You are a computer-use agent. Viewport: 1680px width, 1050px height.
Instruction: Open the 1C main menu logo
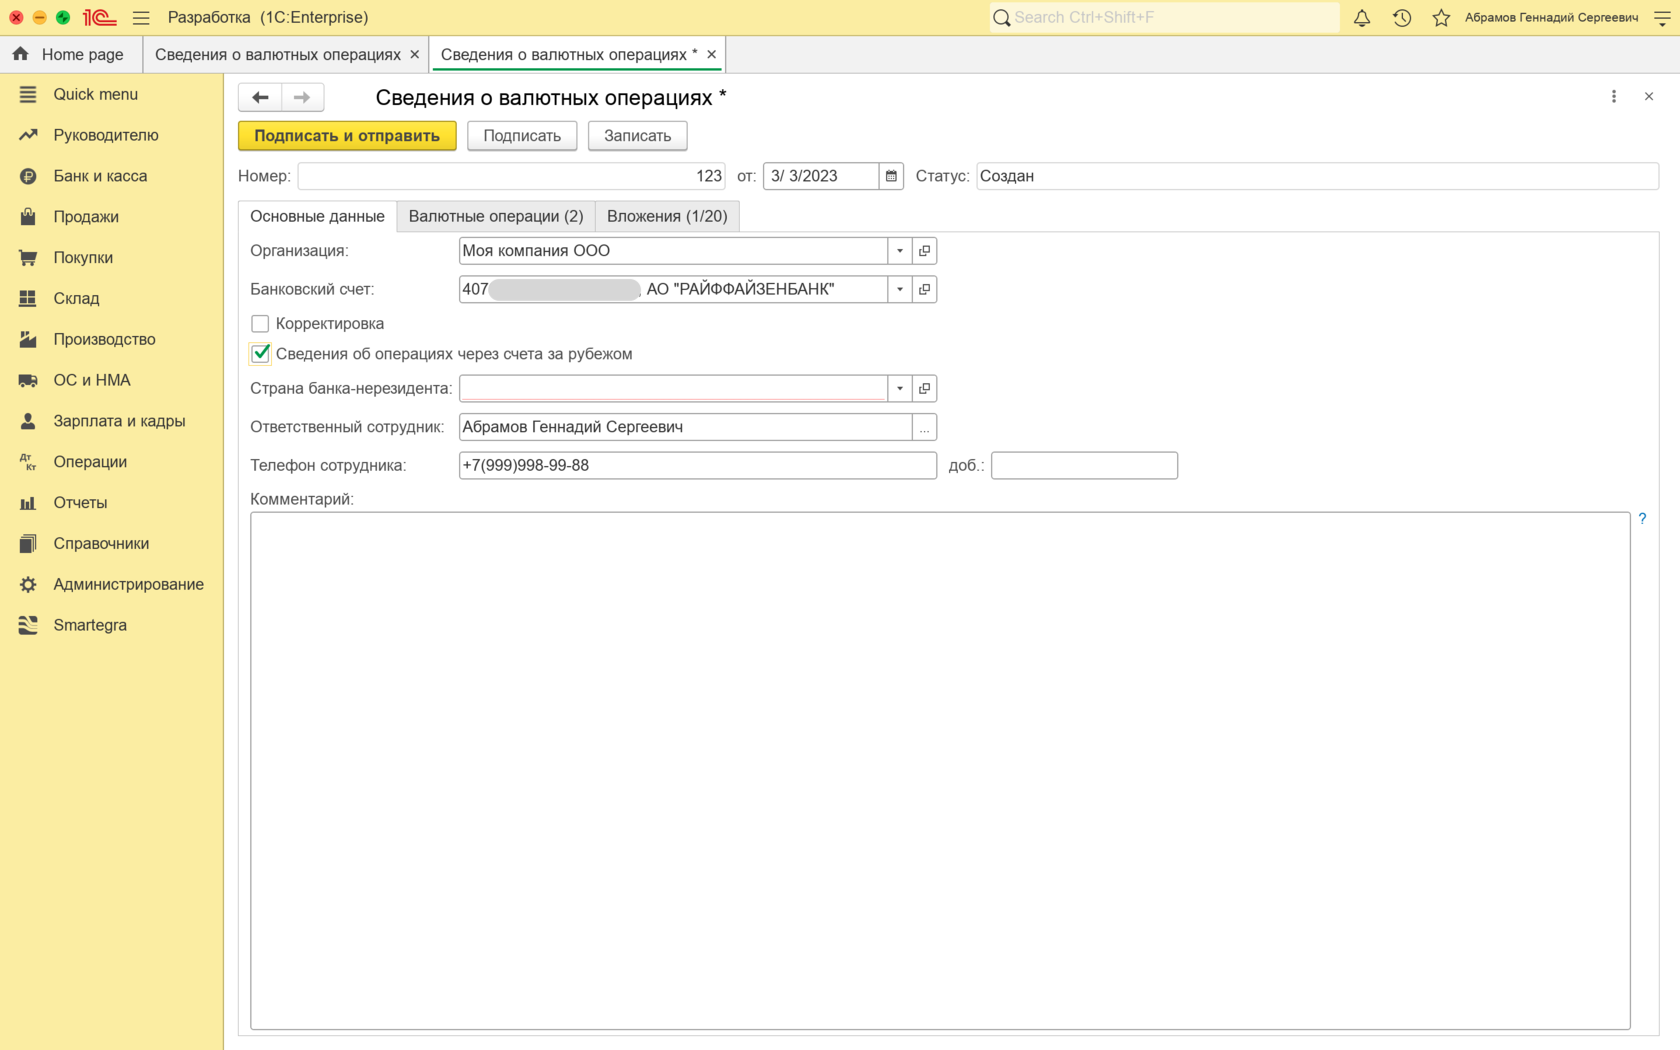click(99, 17)
